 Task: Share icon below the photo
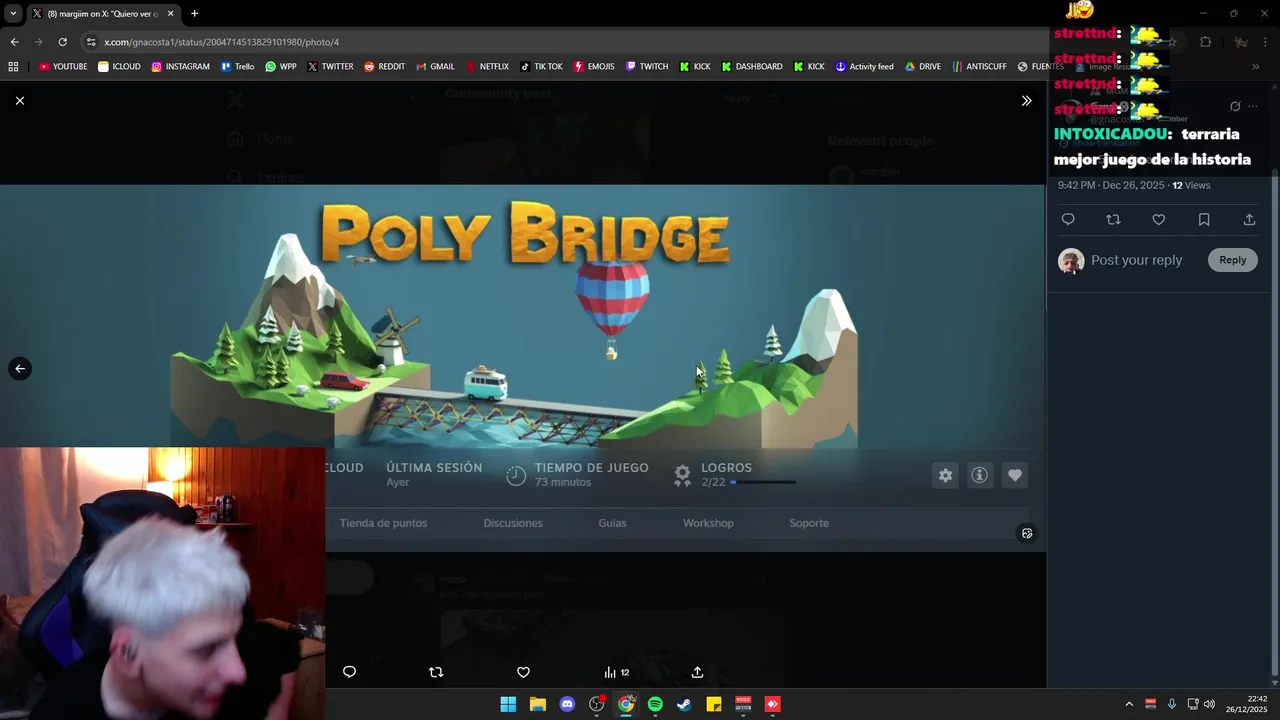click(x=697, y=672)
